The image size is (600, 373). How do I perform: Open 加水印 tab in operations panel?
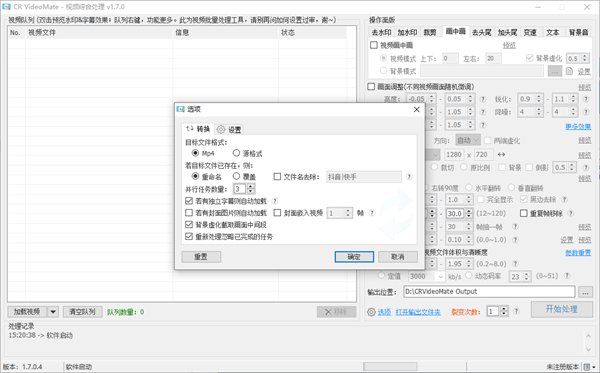click(x=407, y=33)
